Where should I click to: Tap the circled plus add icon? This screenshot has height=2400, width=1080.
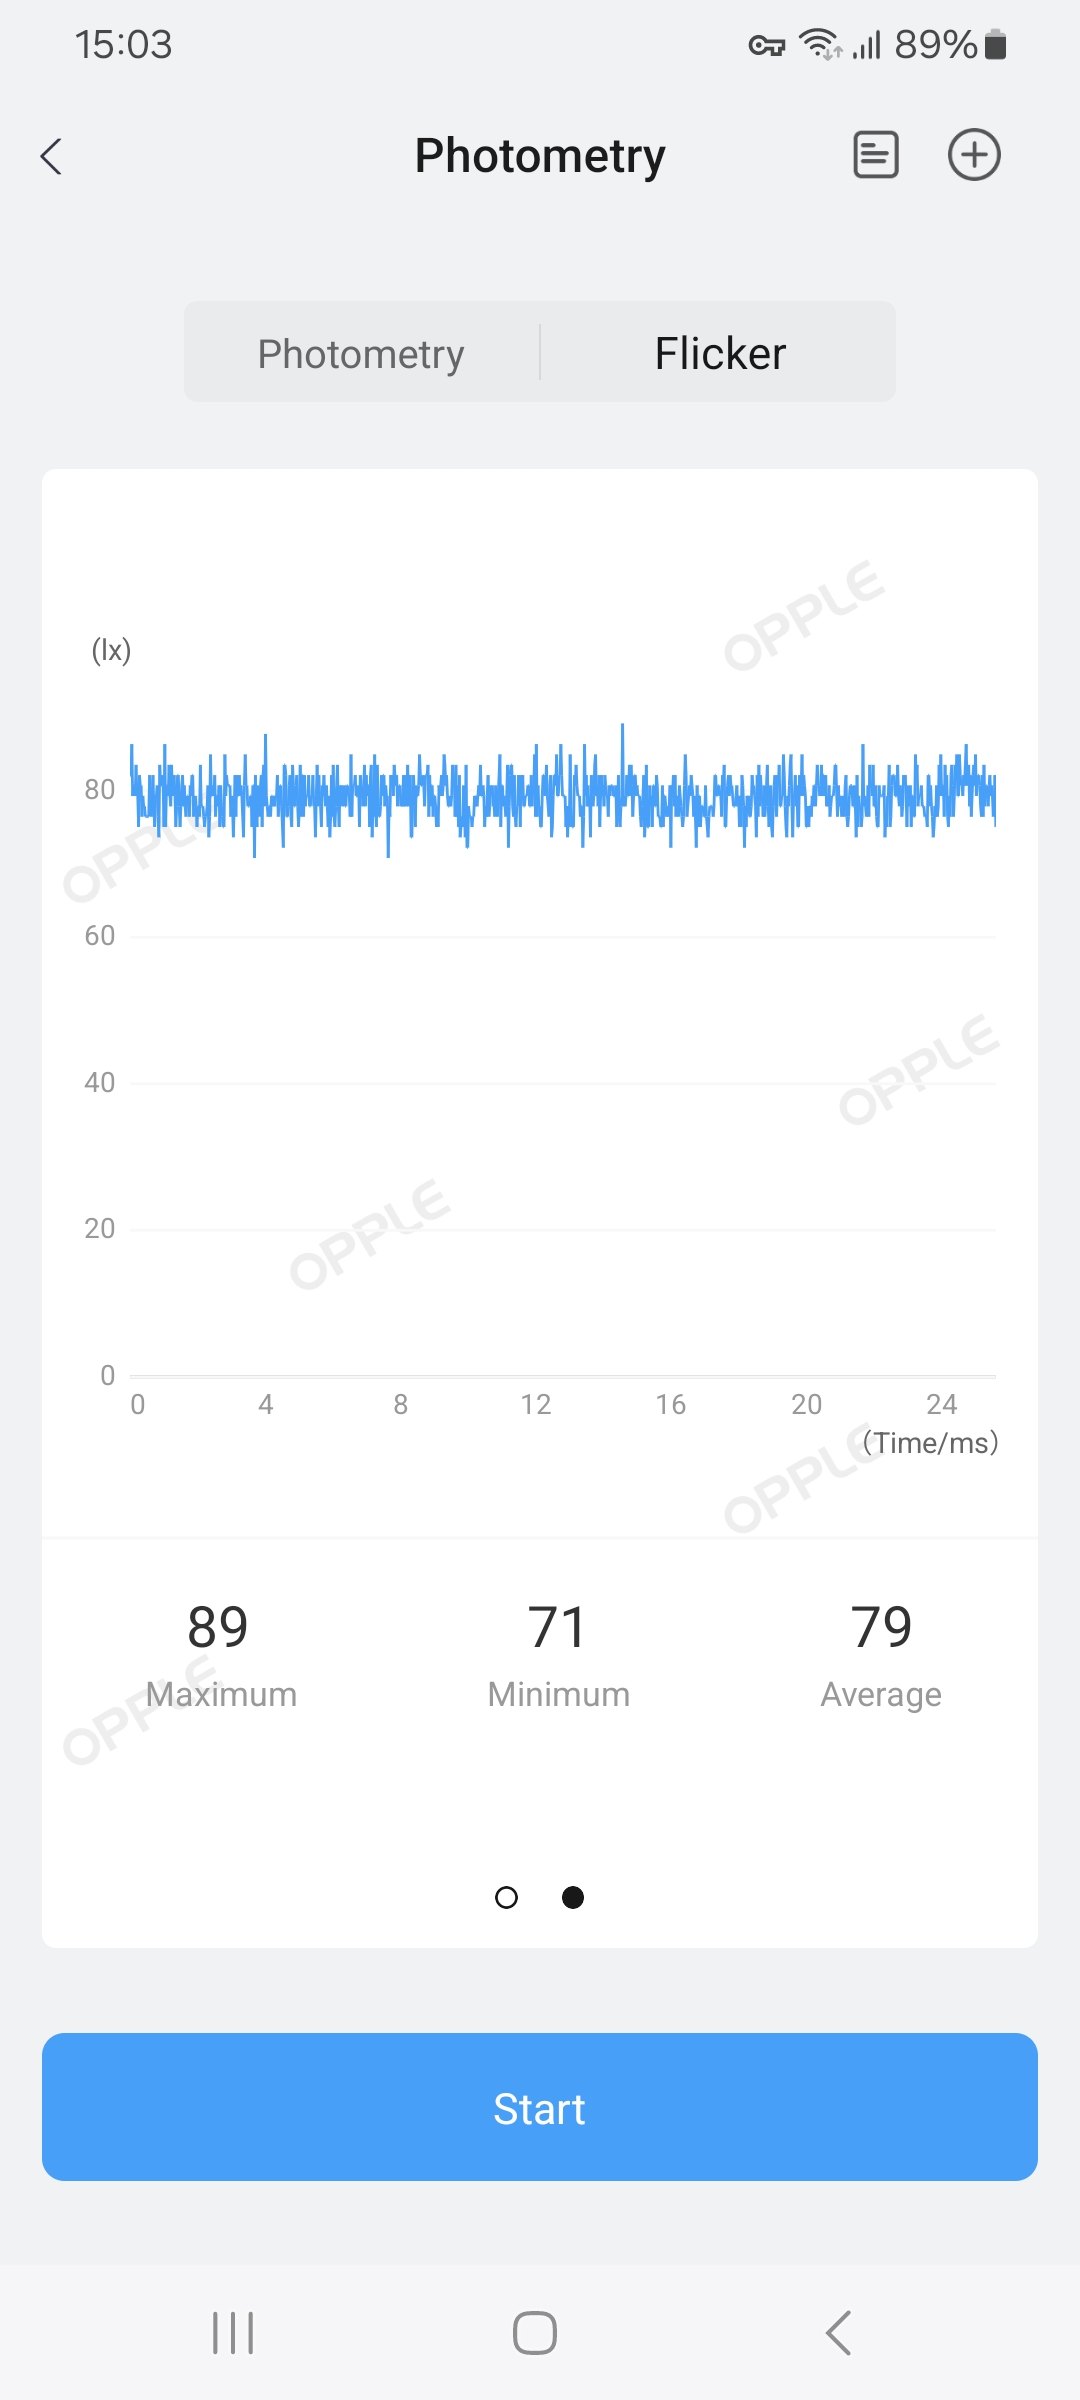pyautogui.click(x=974, y=155)
